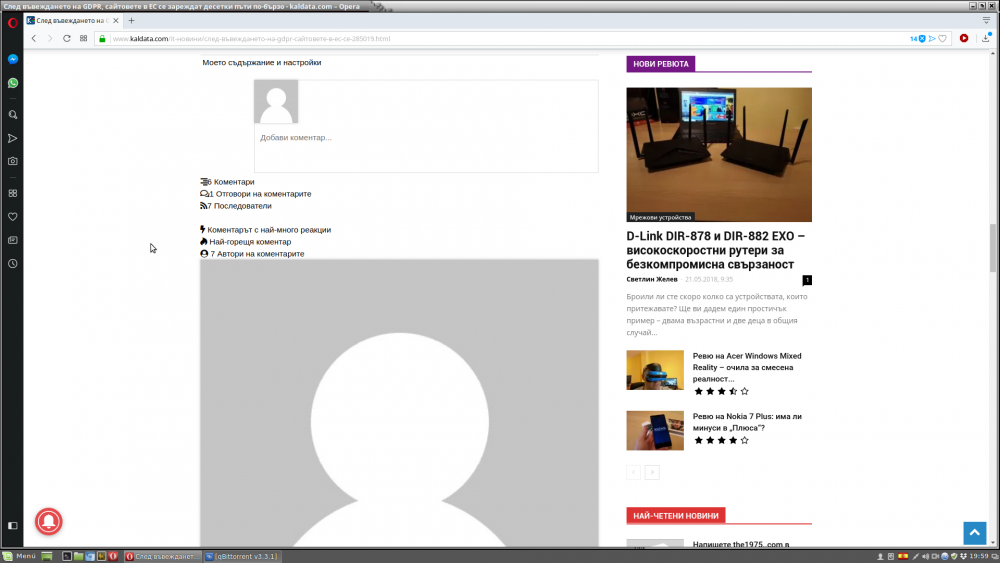Screen dimensions: 1000x563
Task: Open Nokia 7 Plus review thumbnail
Action: (655, 430)
